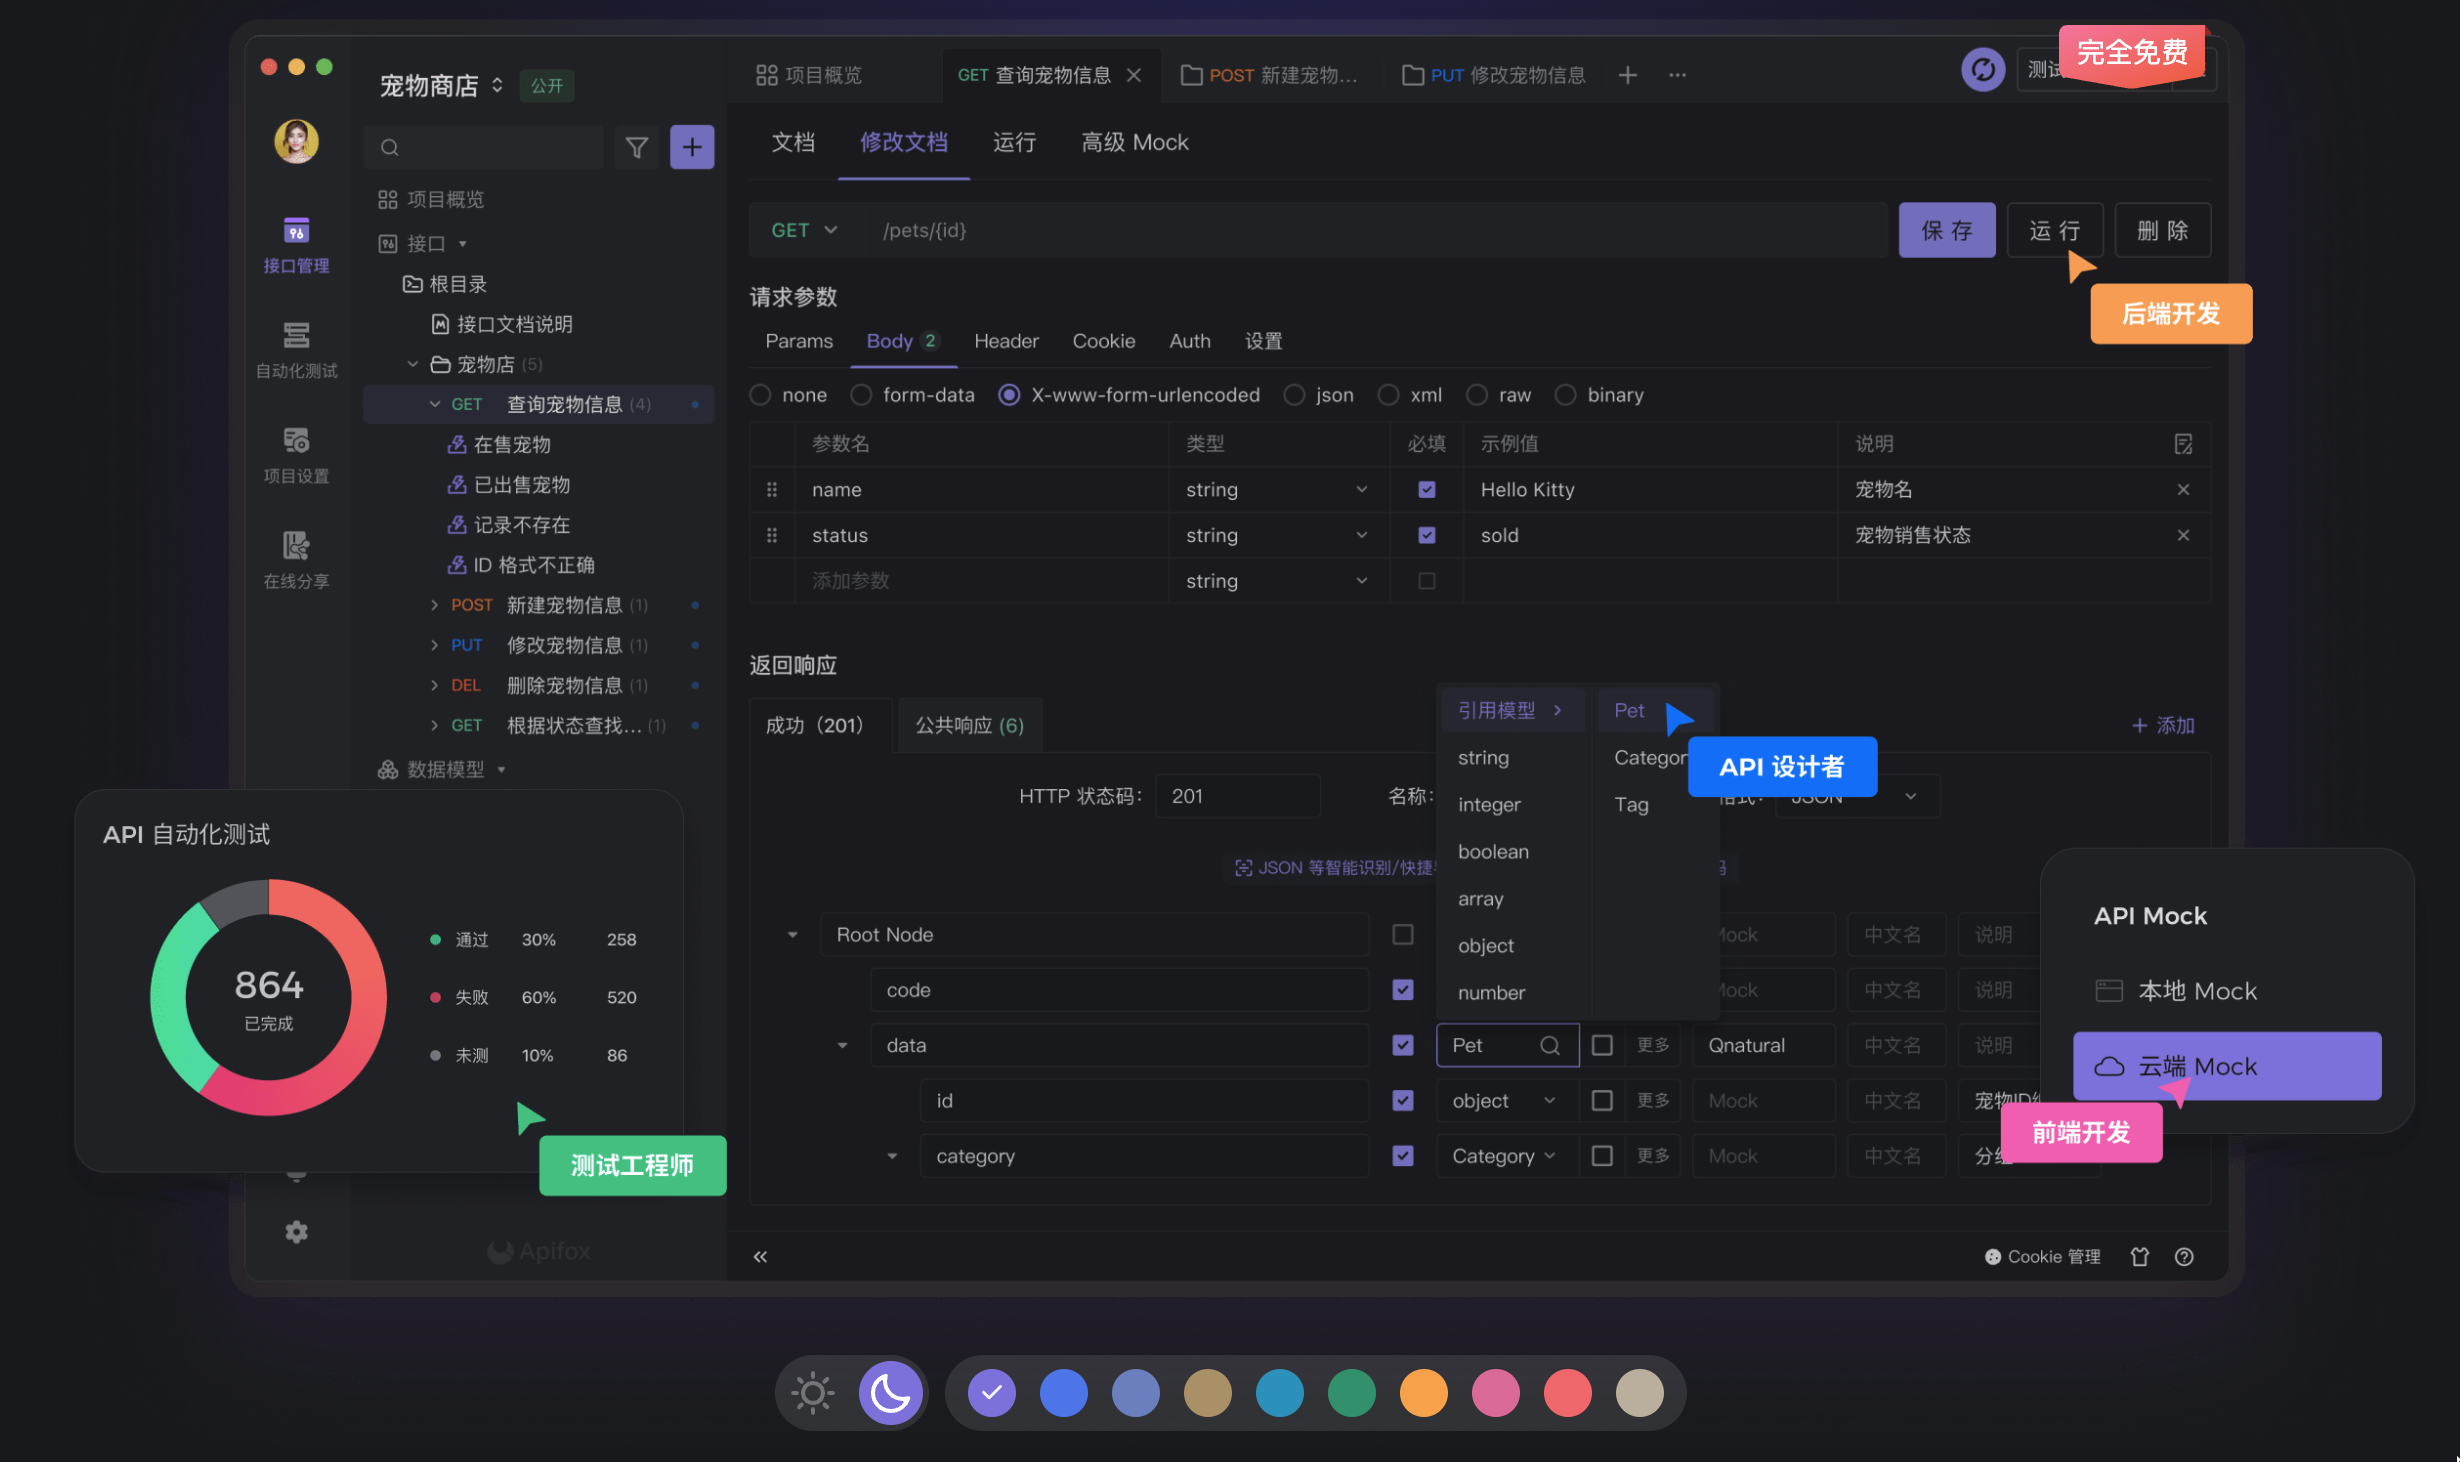Toggle required checkbox for status parameter
Viewport: 2460px width, 1462px height.
[x=1426, y=535]
